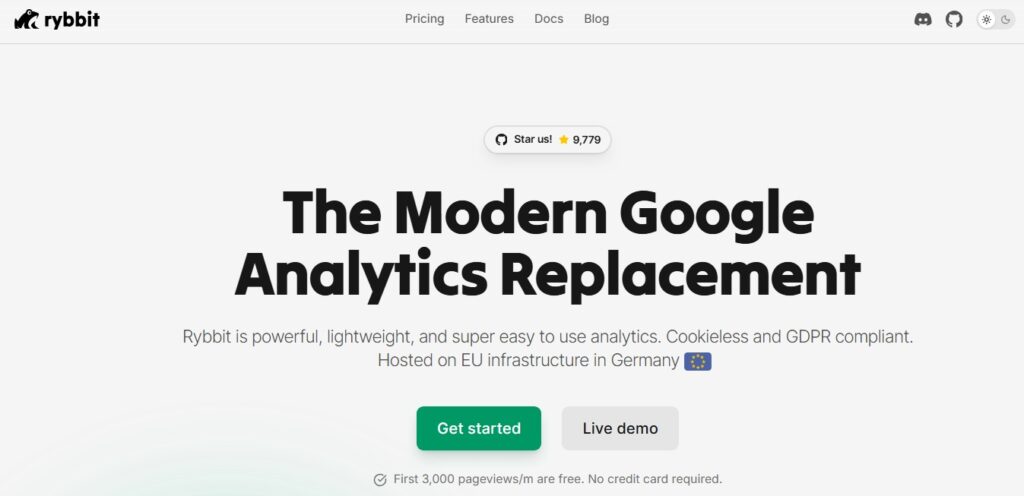Click the yellow star icon
This screenshot has width=1024, height=496.
pos(564,140)
